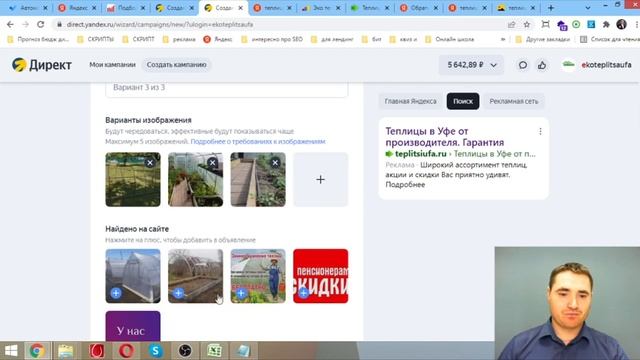The width and height of the screenshot is (640, 360).
Task: Open the chat message icon in header
Action: click(523, 65)
